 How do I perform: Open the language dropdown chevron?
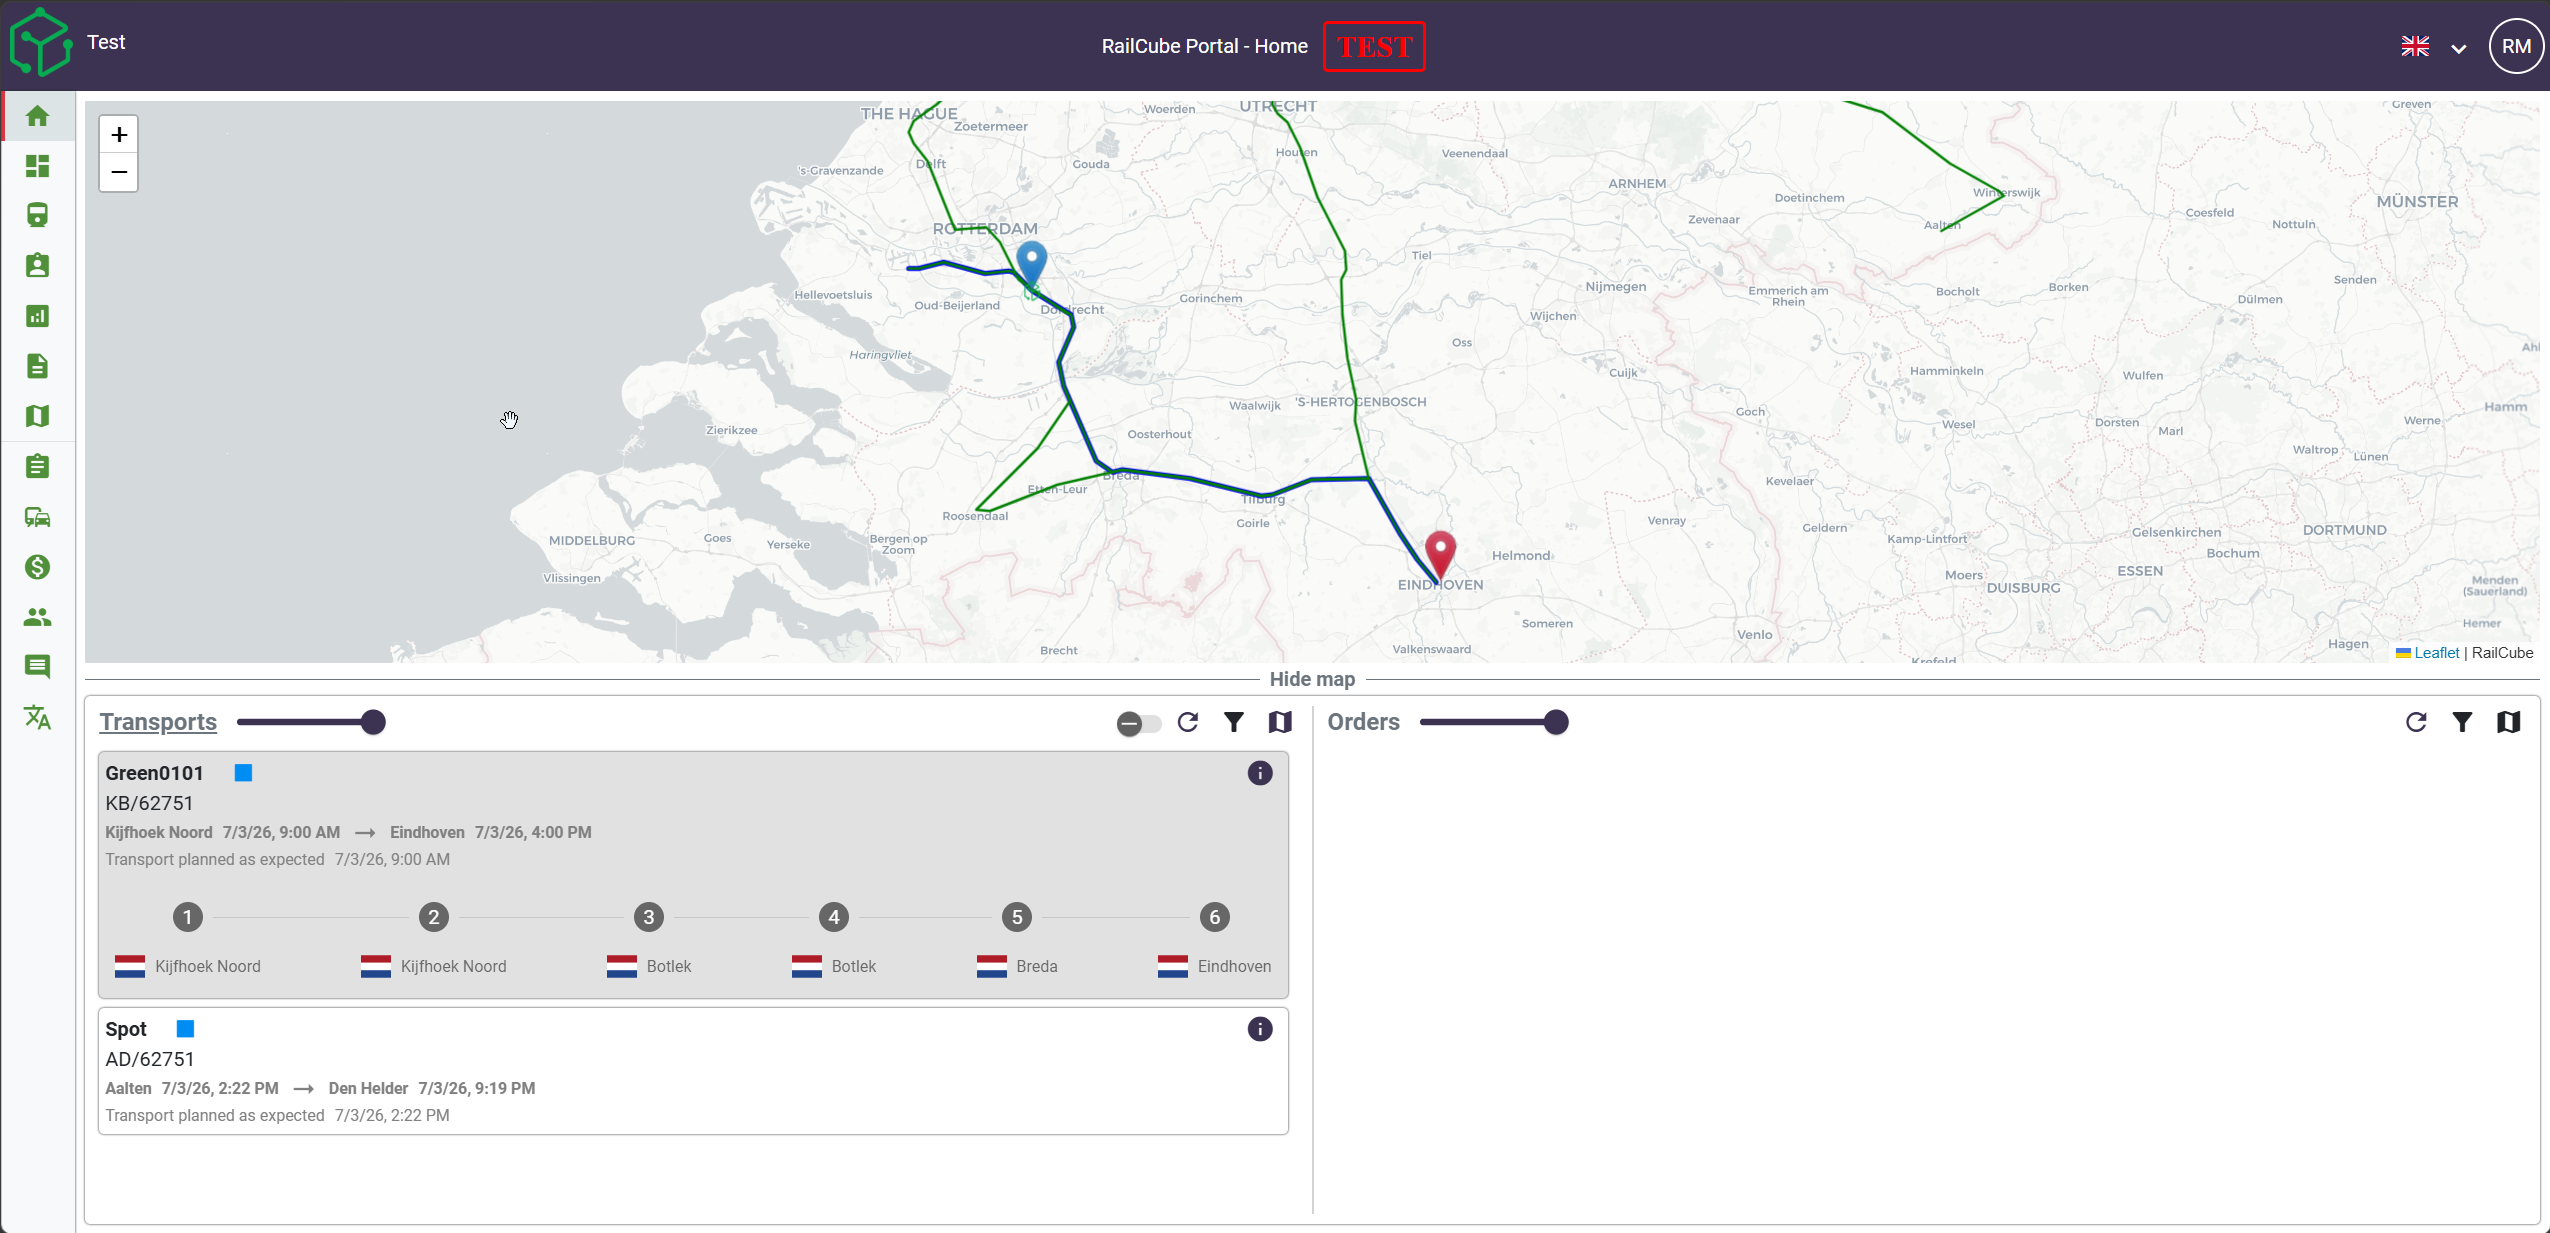click(x=2459, y=48)
